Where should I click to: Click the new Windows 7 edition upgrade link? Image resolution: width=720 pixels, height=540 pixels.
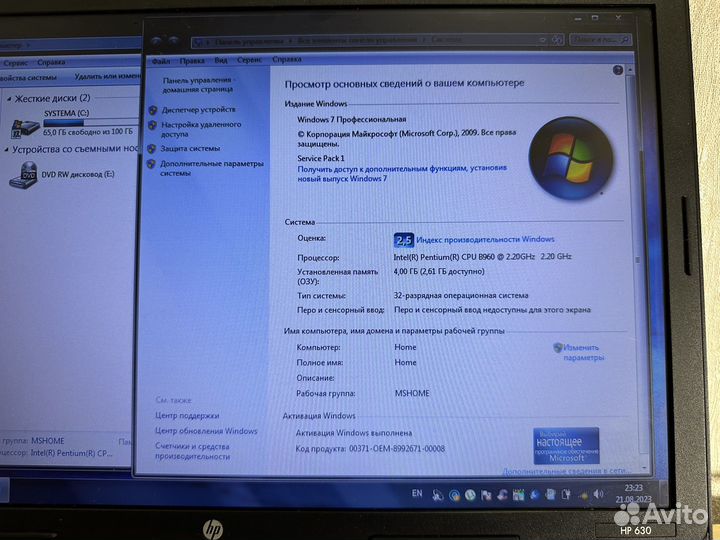point(402,174)
